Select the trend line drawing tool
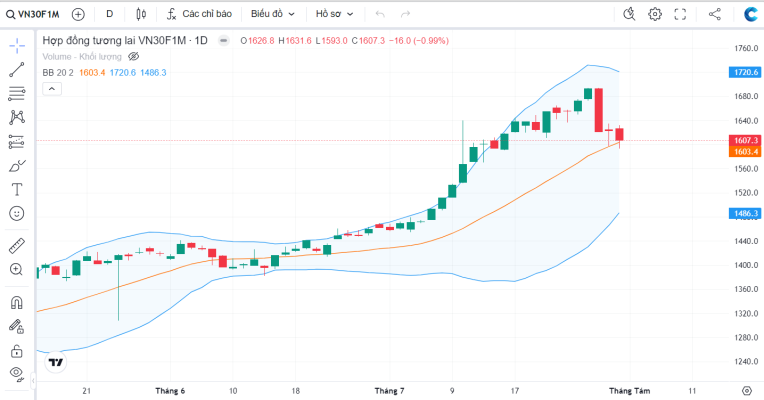The height and width of the screenshot is (400, 764). pos(17,70)
